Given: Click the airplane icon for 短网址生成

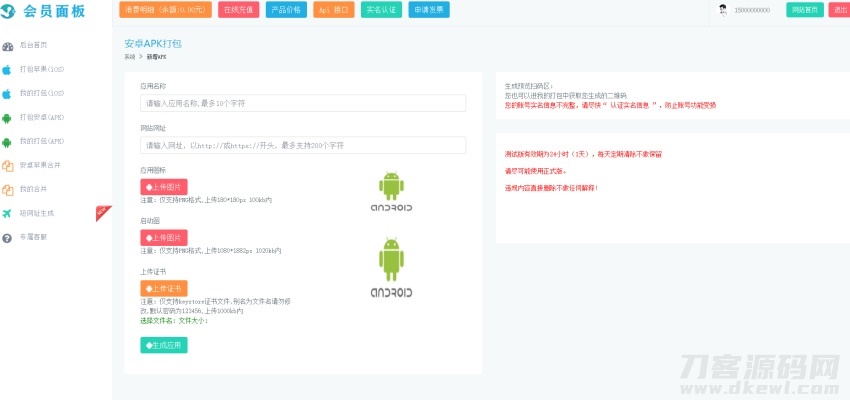Looking at the screenshot, I should [x=8, y=213].
